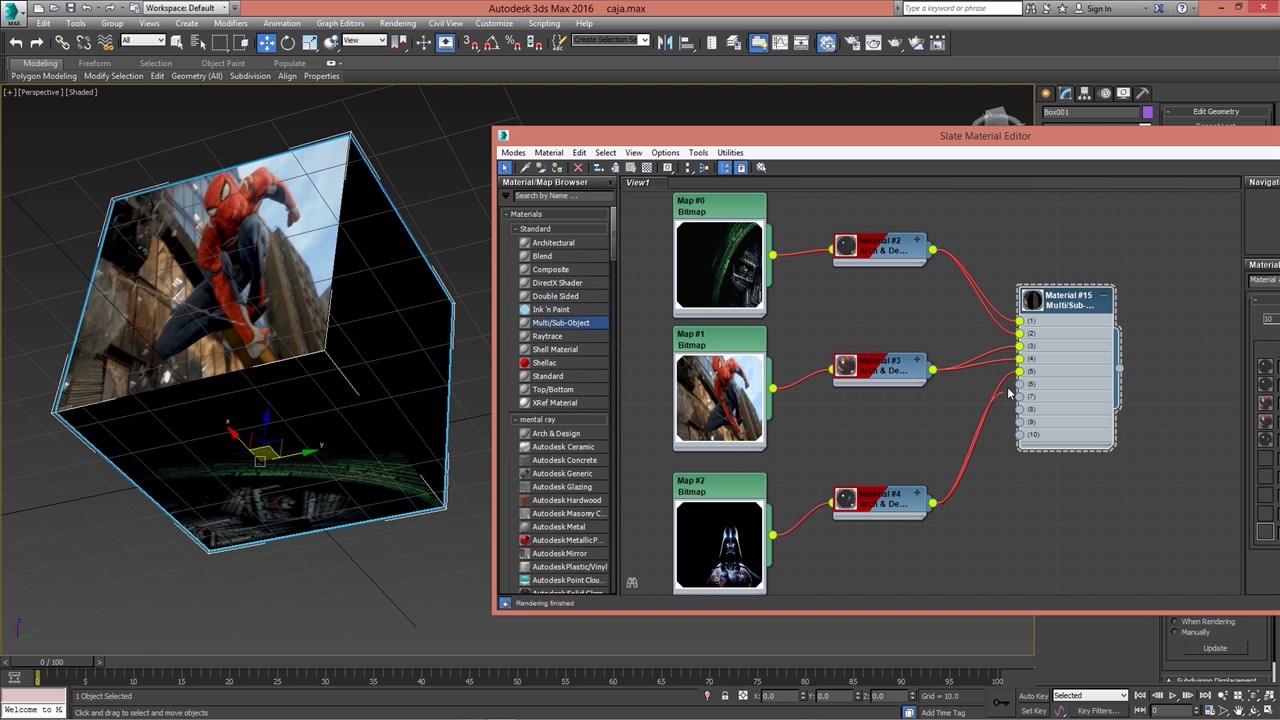The image size is (1280, 720).
Task: Open the Rendering menu
Action: pos(397,23)
